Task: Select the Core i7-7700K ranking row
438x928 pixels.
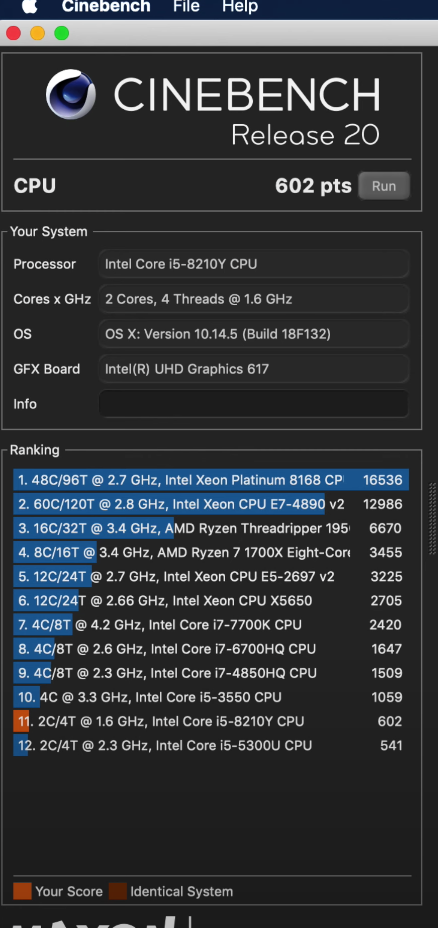Action: coord(211,625)
